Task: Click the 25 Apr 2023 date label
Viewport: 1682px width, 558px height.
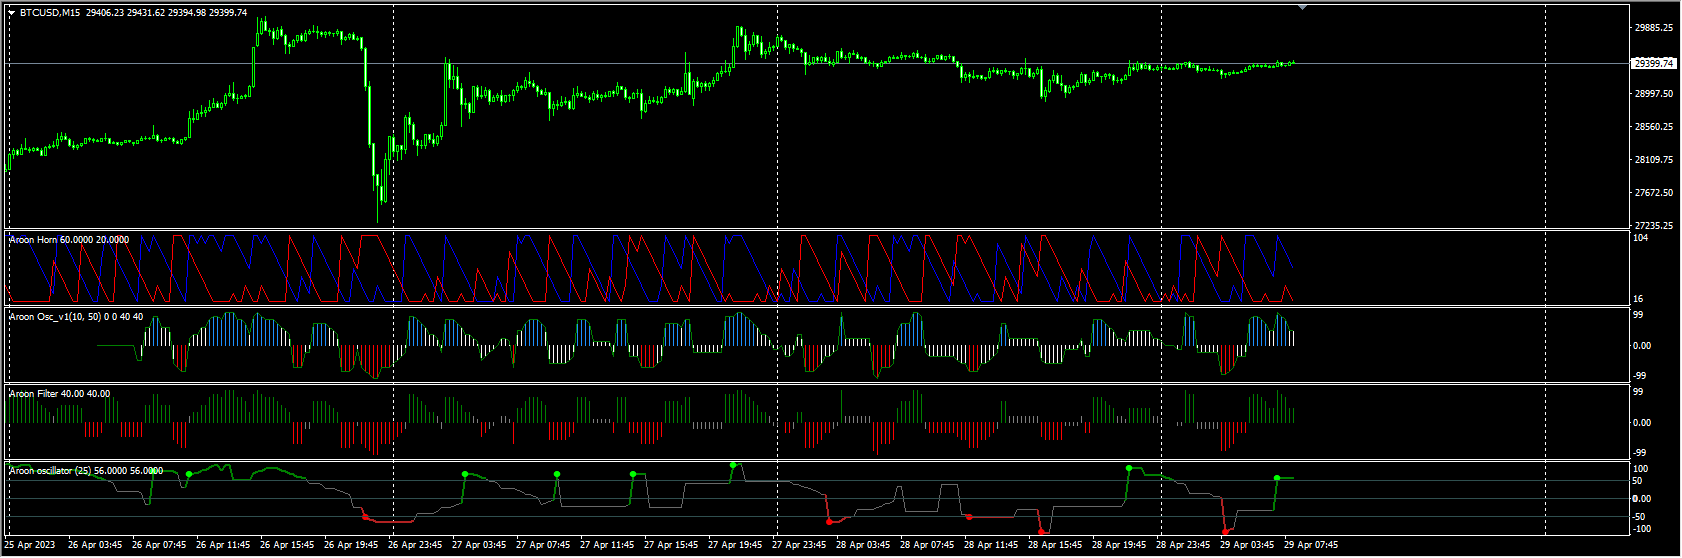Action: tap(30, 545)
